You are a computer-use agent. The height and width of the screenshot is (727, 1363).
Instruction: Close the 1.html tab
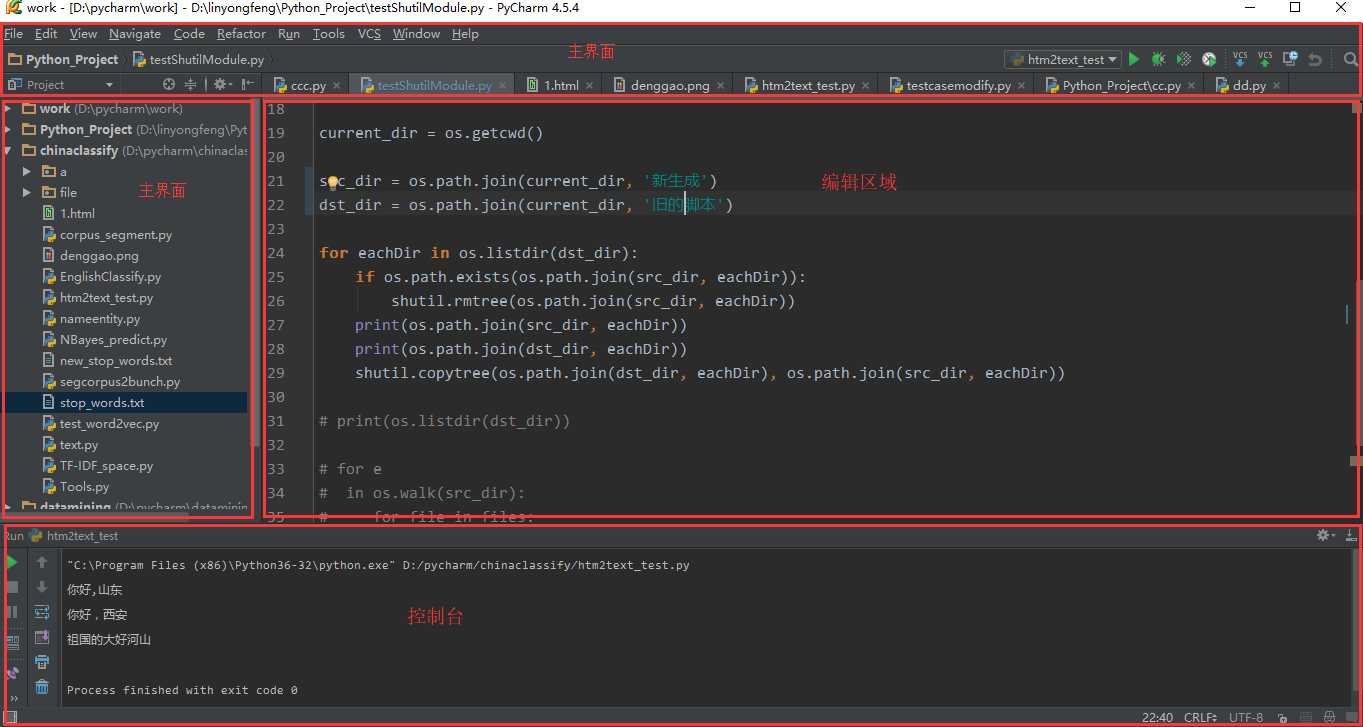pyautogui.click(x=589, y=86)
